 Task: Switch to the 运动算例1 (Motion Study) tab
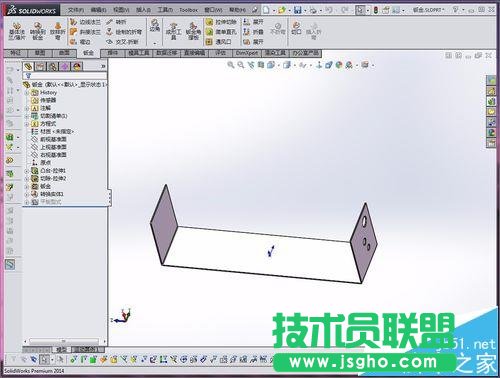point(88,349)
